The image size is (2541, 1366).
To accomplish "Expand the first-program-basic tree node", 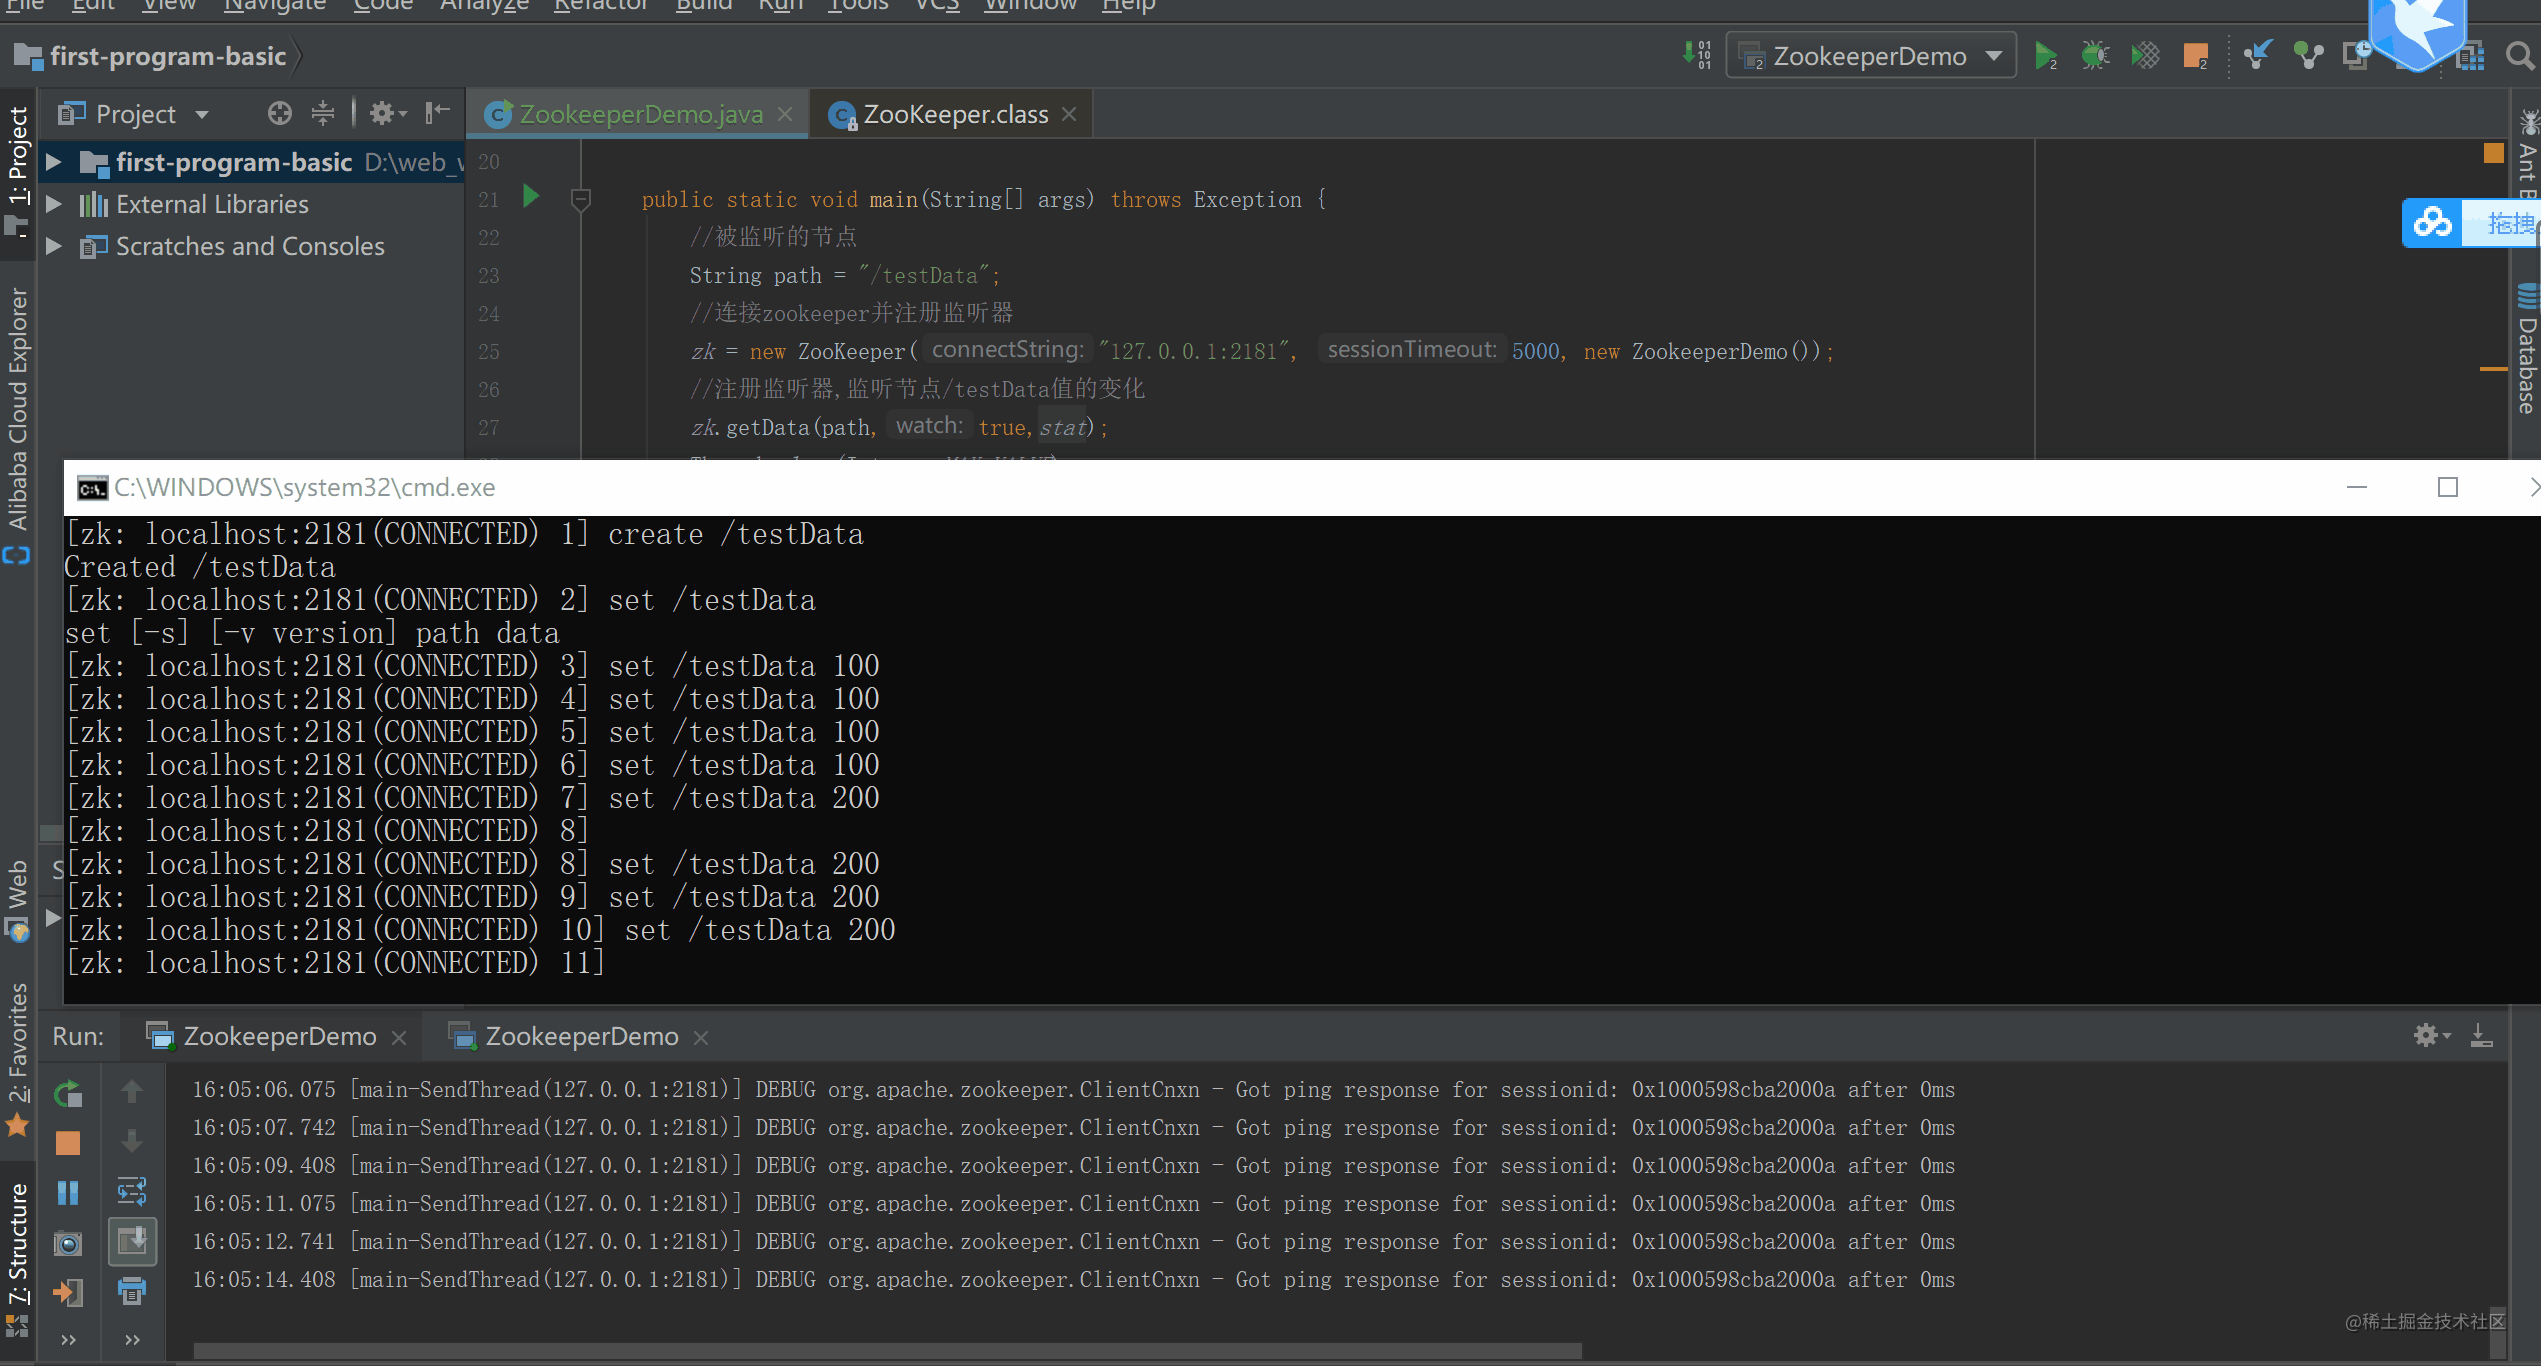I will coord(54,162).
